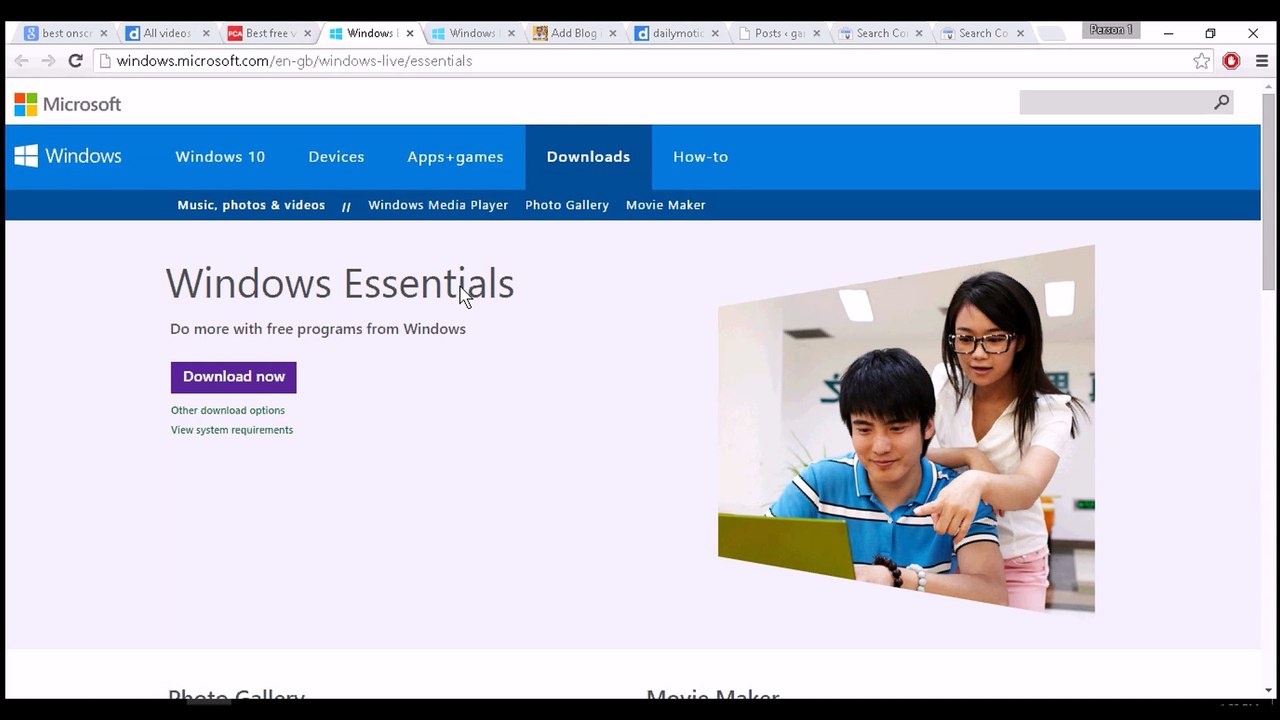Click 'Music, photos & videos' submenu heading
This screenshot has width=1280, height=720.
(x=251, y=205)
